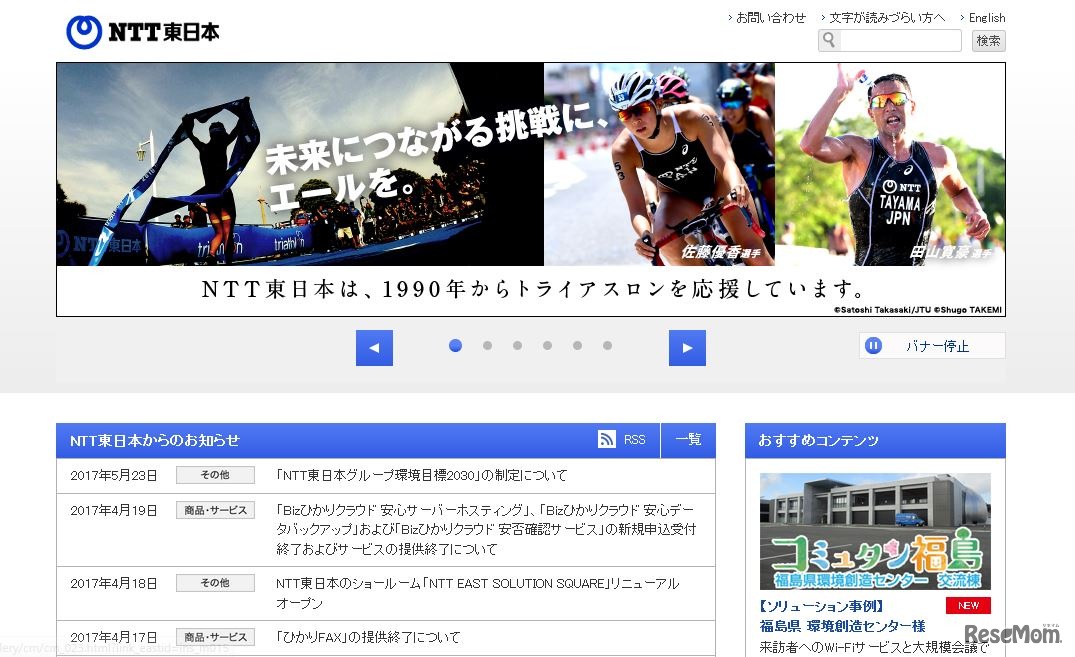The height and width of the screenshot is (657, 1075).
Task: Click the NTT東日本からのお知らせ header
Action: click(x=155, y=440)
